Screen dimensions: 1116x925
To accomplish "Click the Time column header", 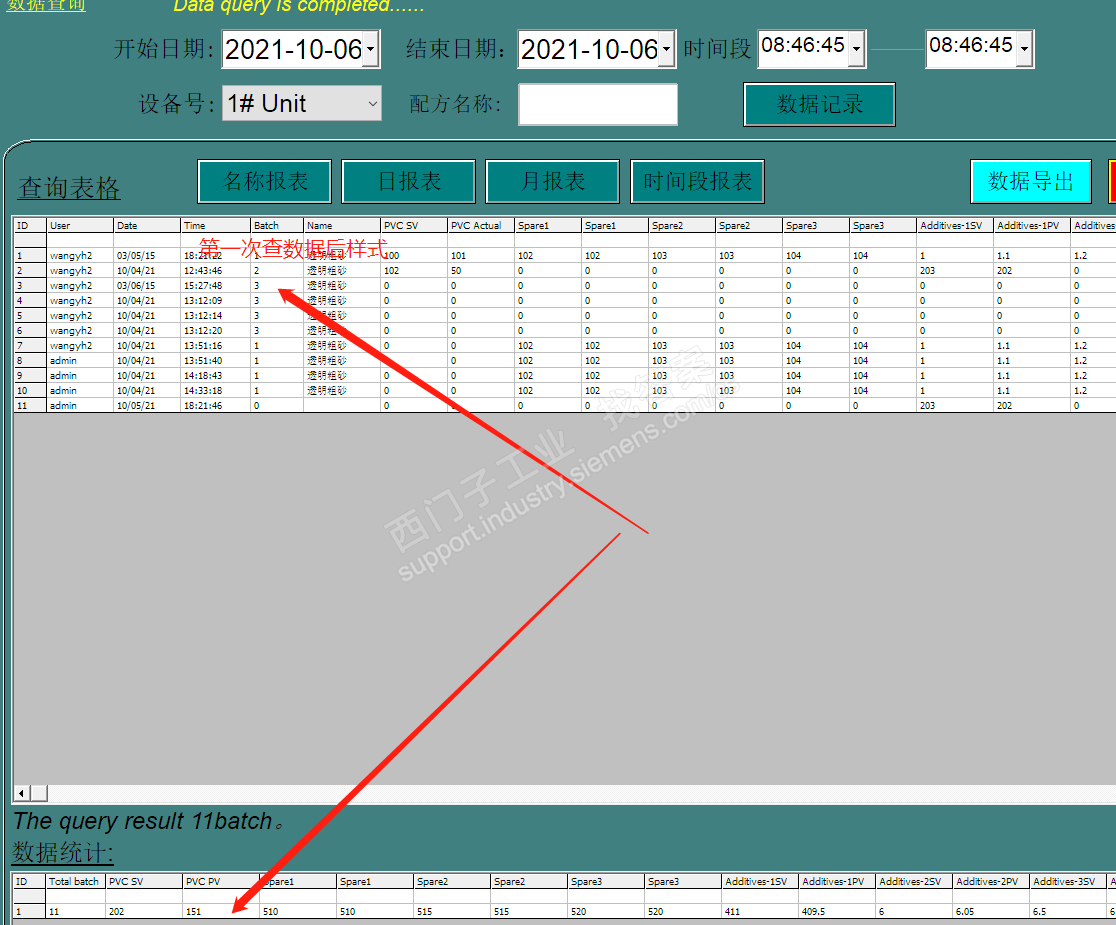I will click(x=215, y=226).
